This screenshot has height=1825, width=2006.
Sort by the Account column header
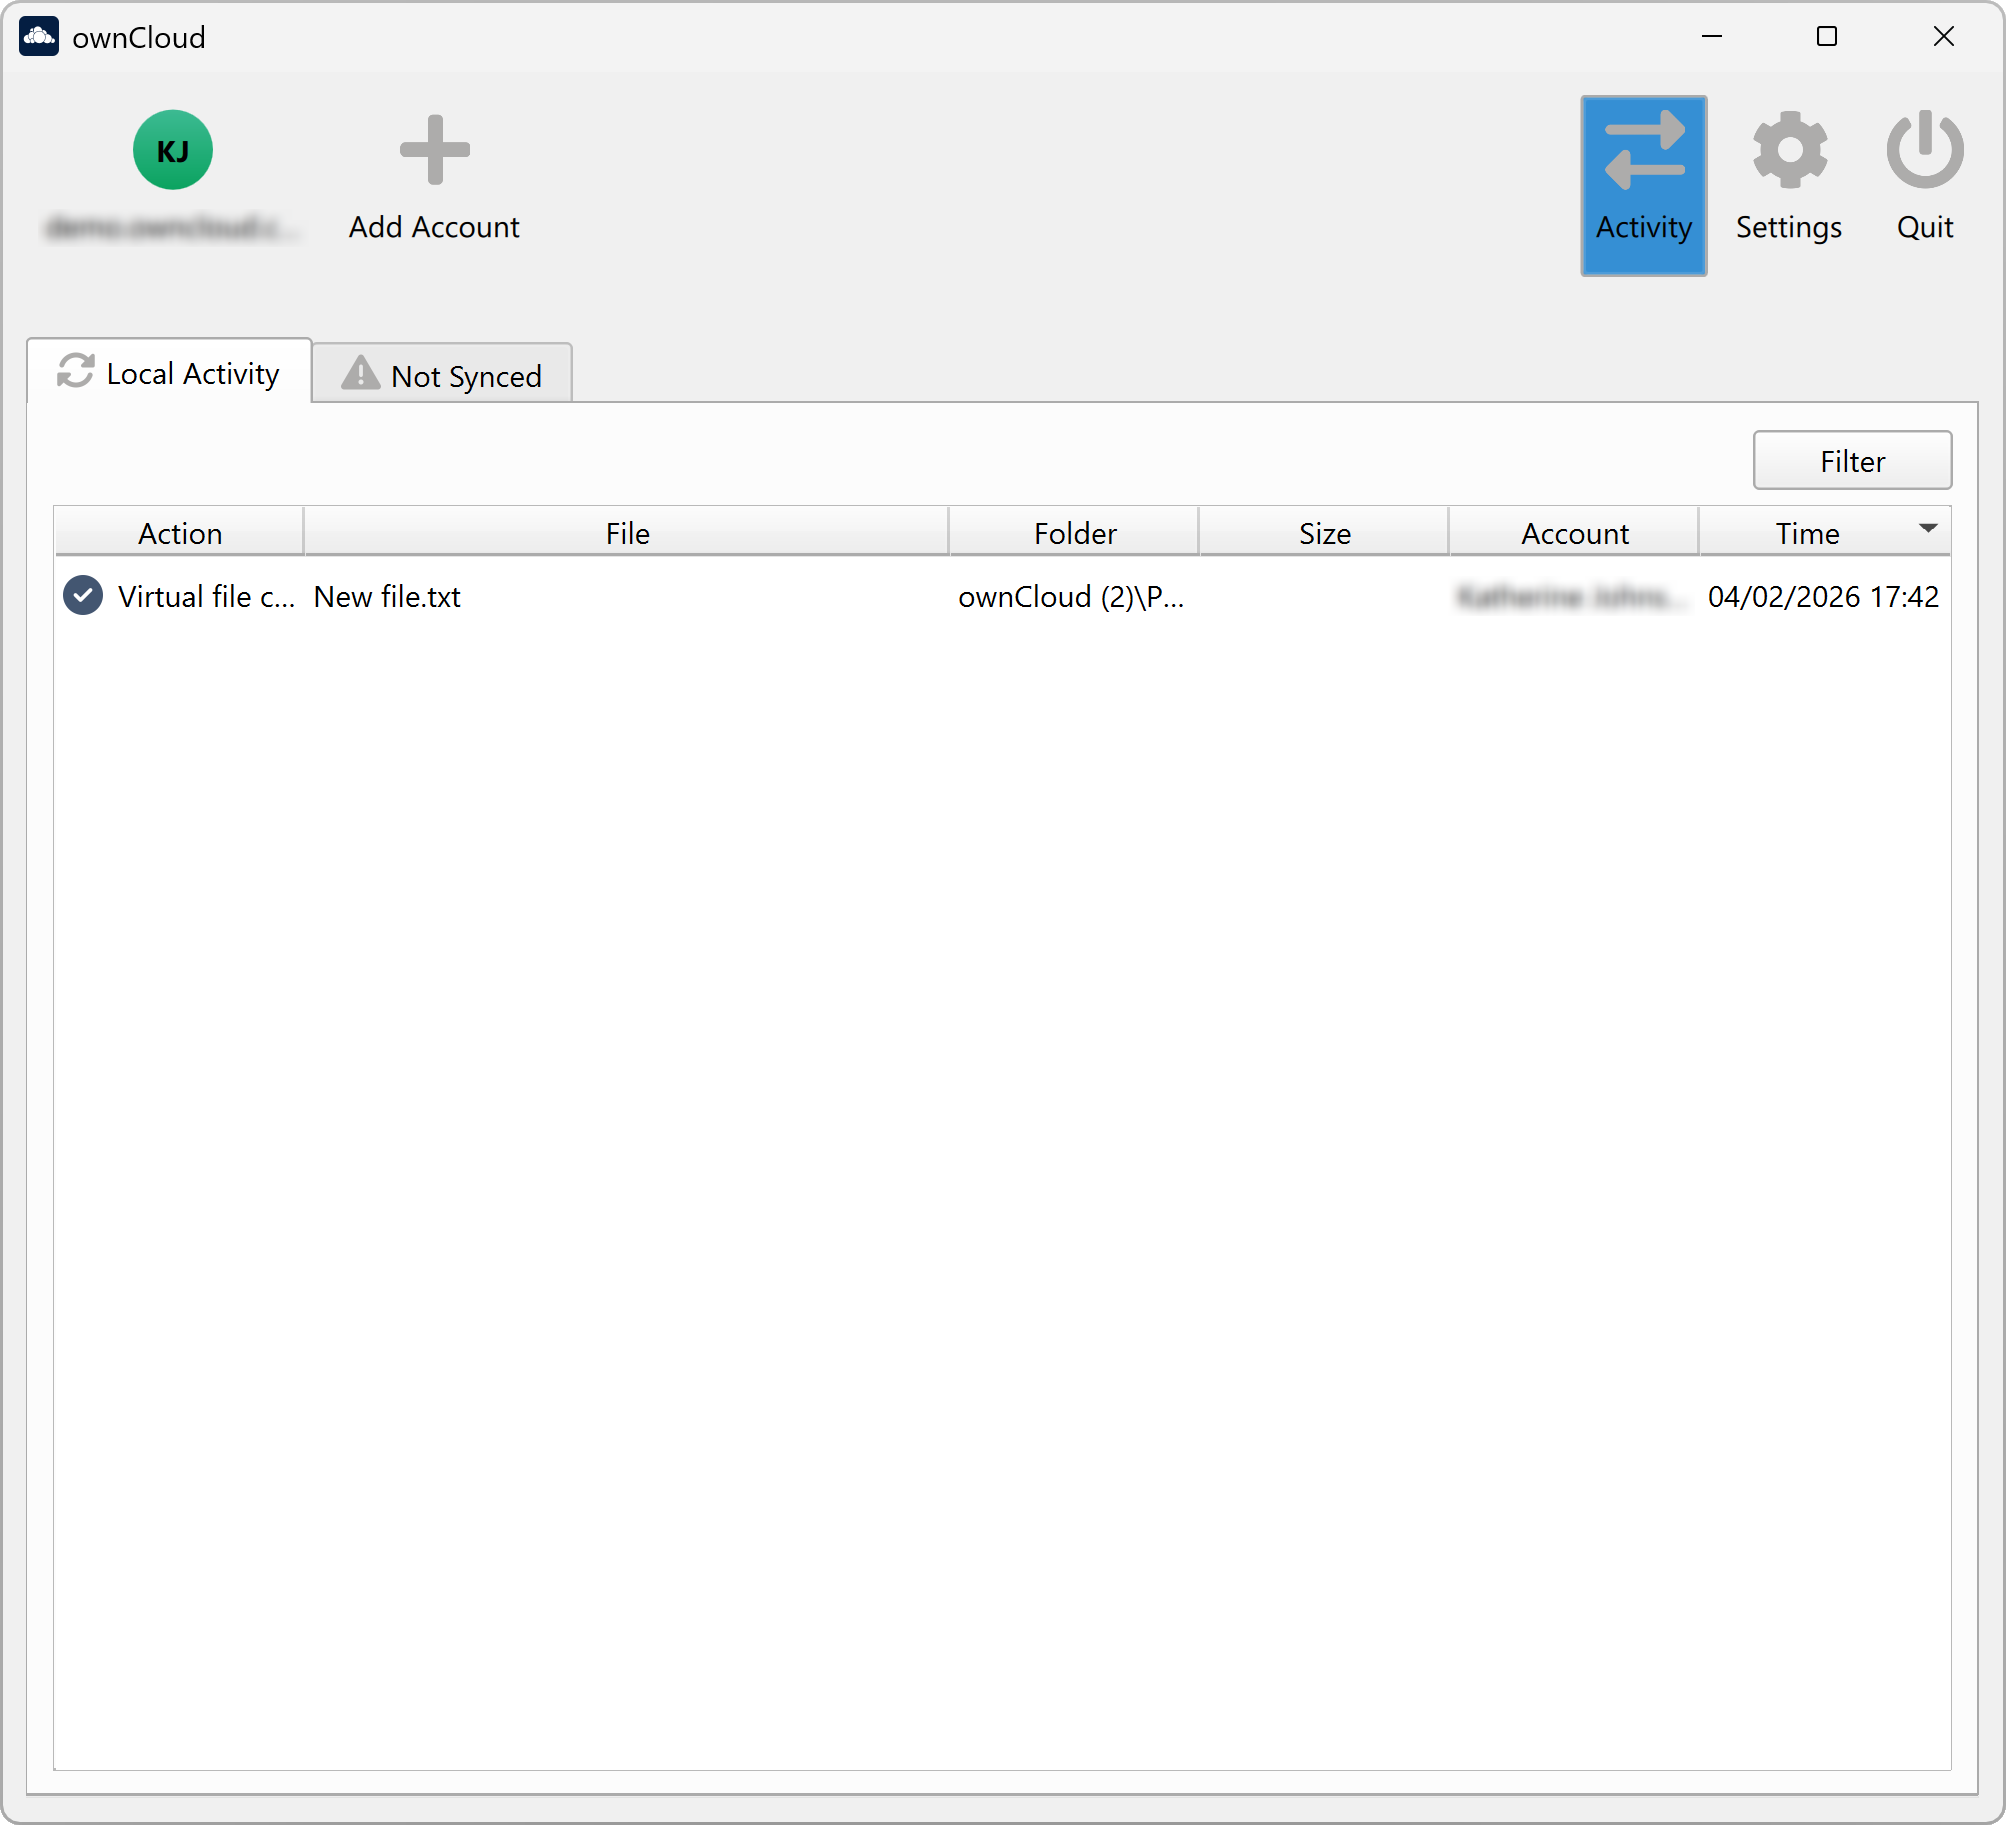(1574, 532)
